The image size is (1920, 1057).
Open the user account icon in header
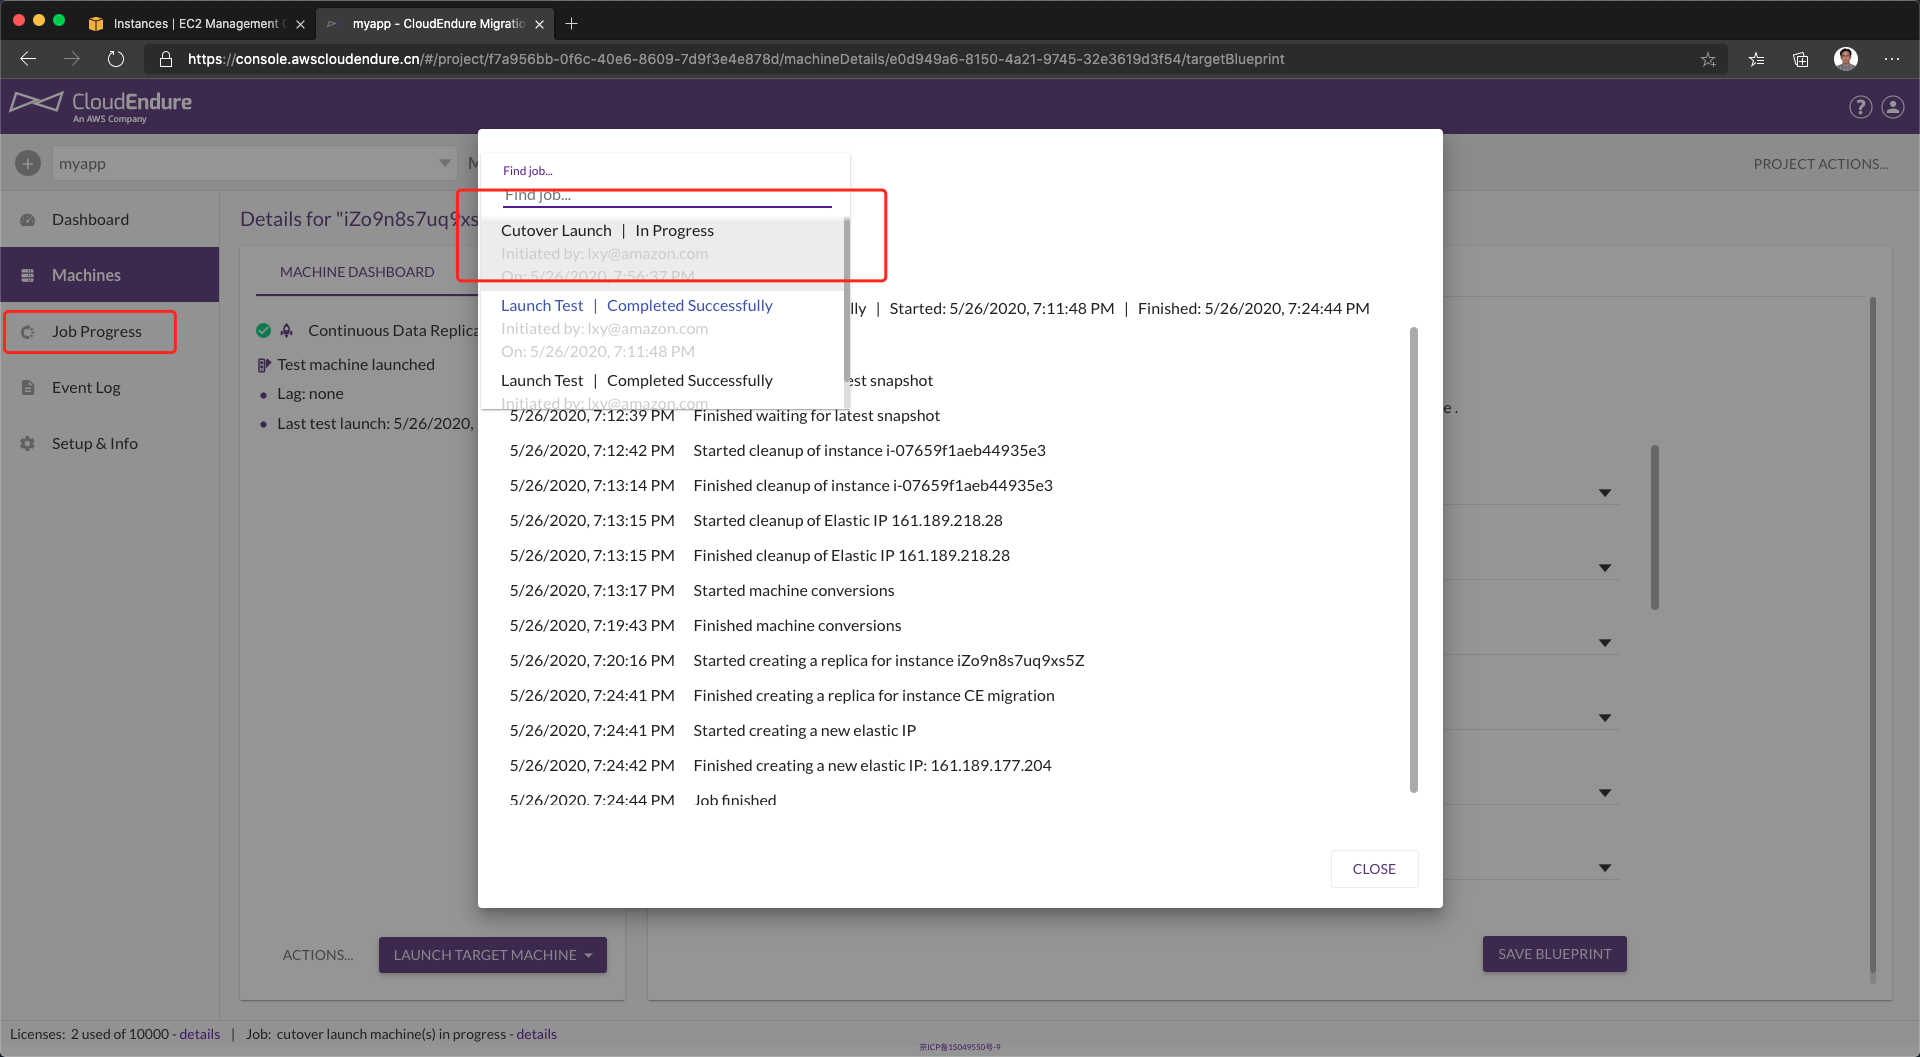coord(1893,107)
